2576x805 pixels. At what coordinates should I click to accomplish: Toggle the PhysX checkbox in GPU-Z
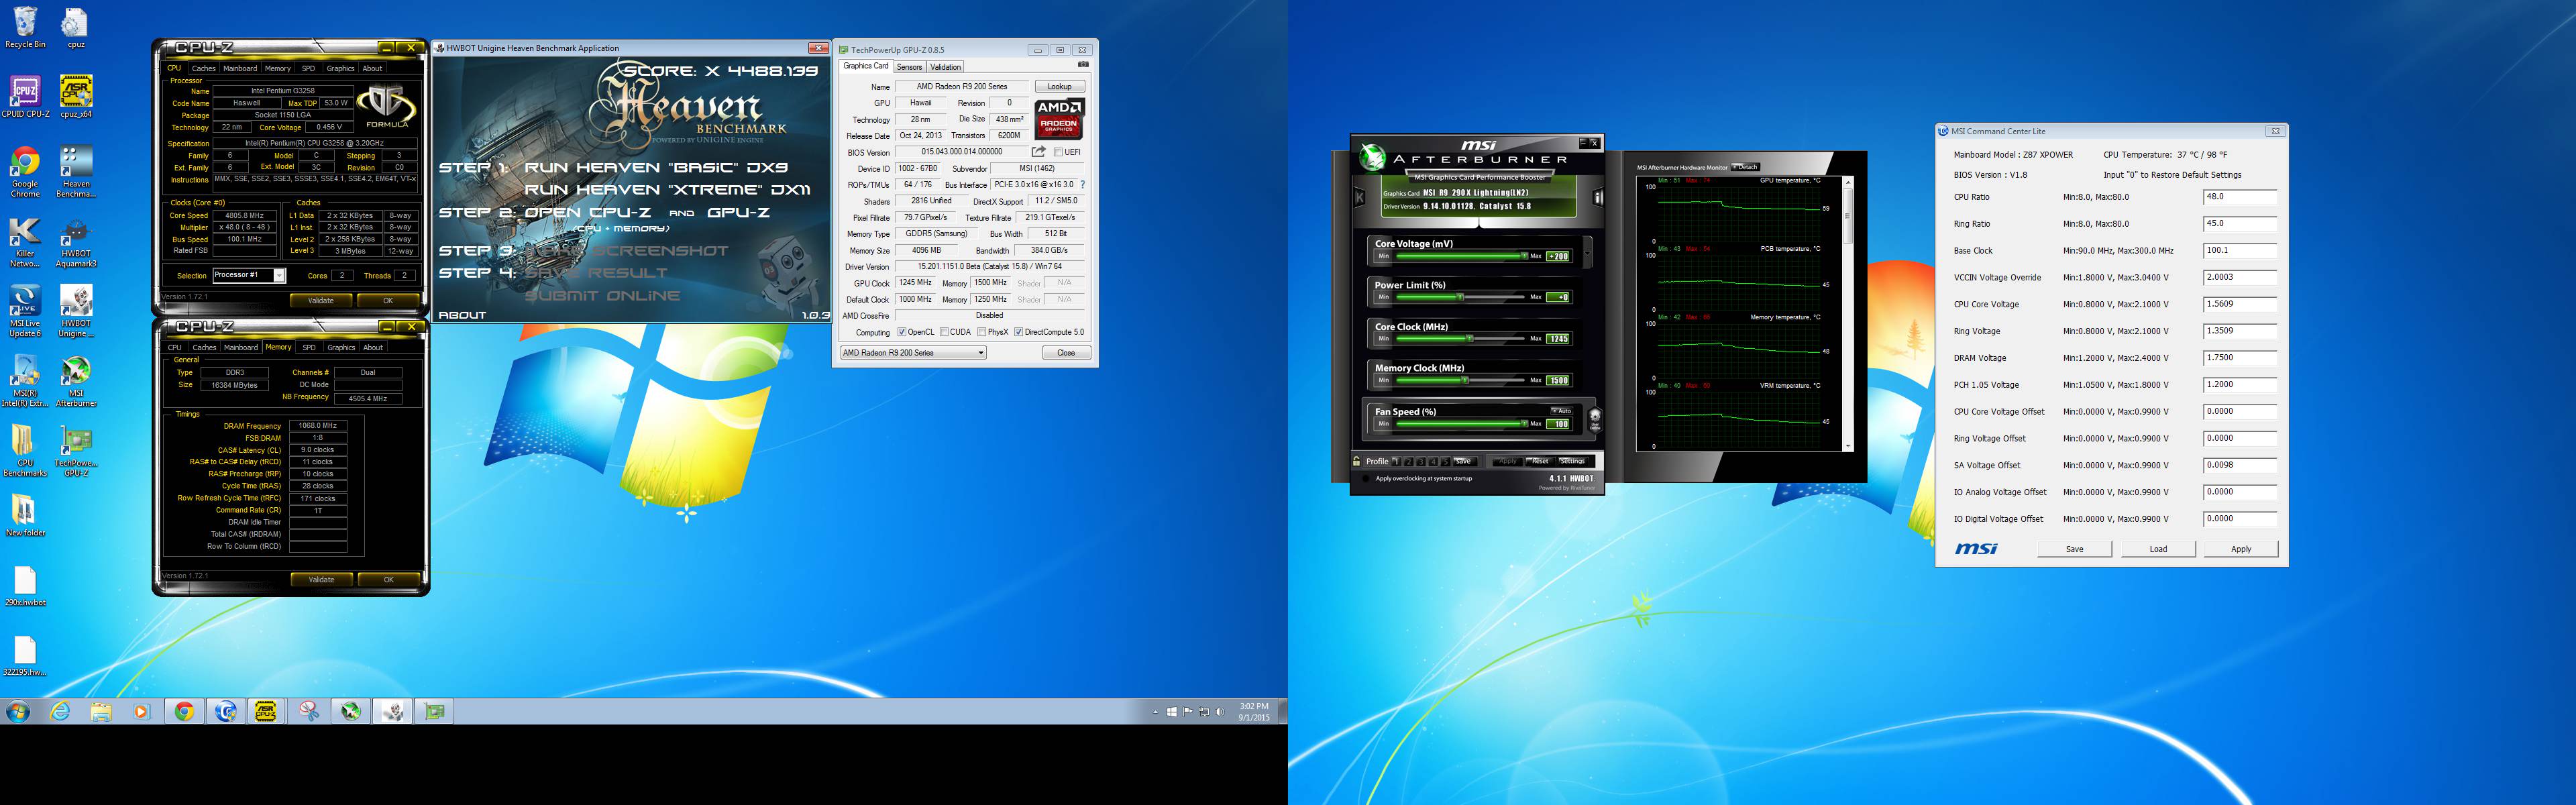point(982,332)
